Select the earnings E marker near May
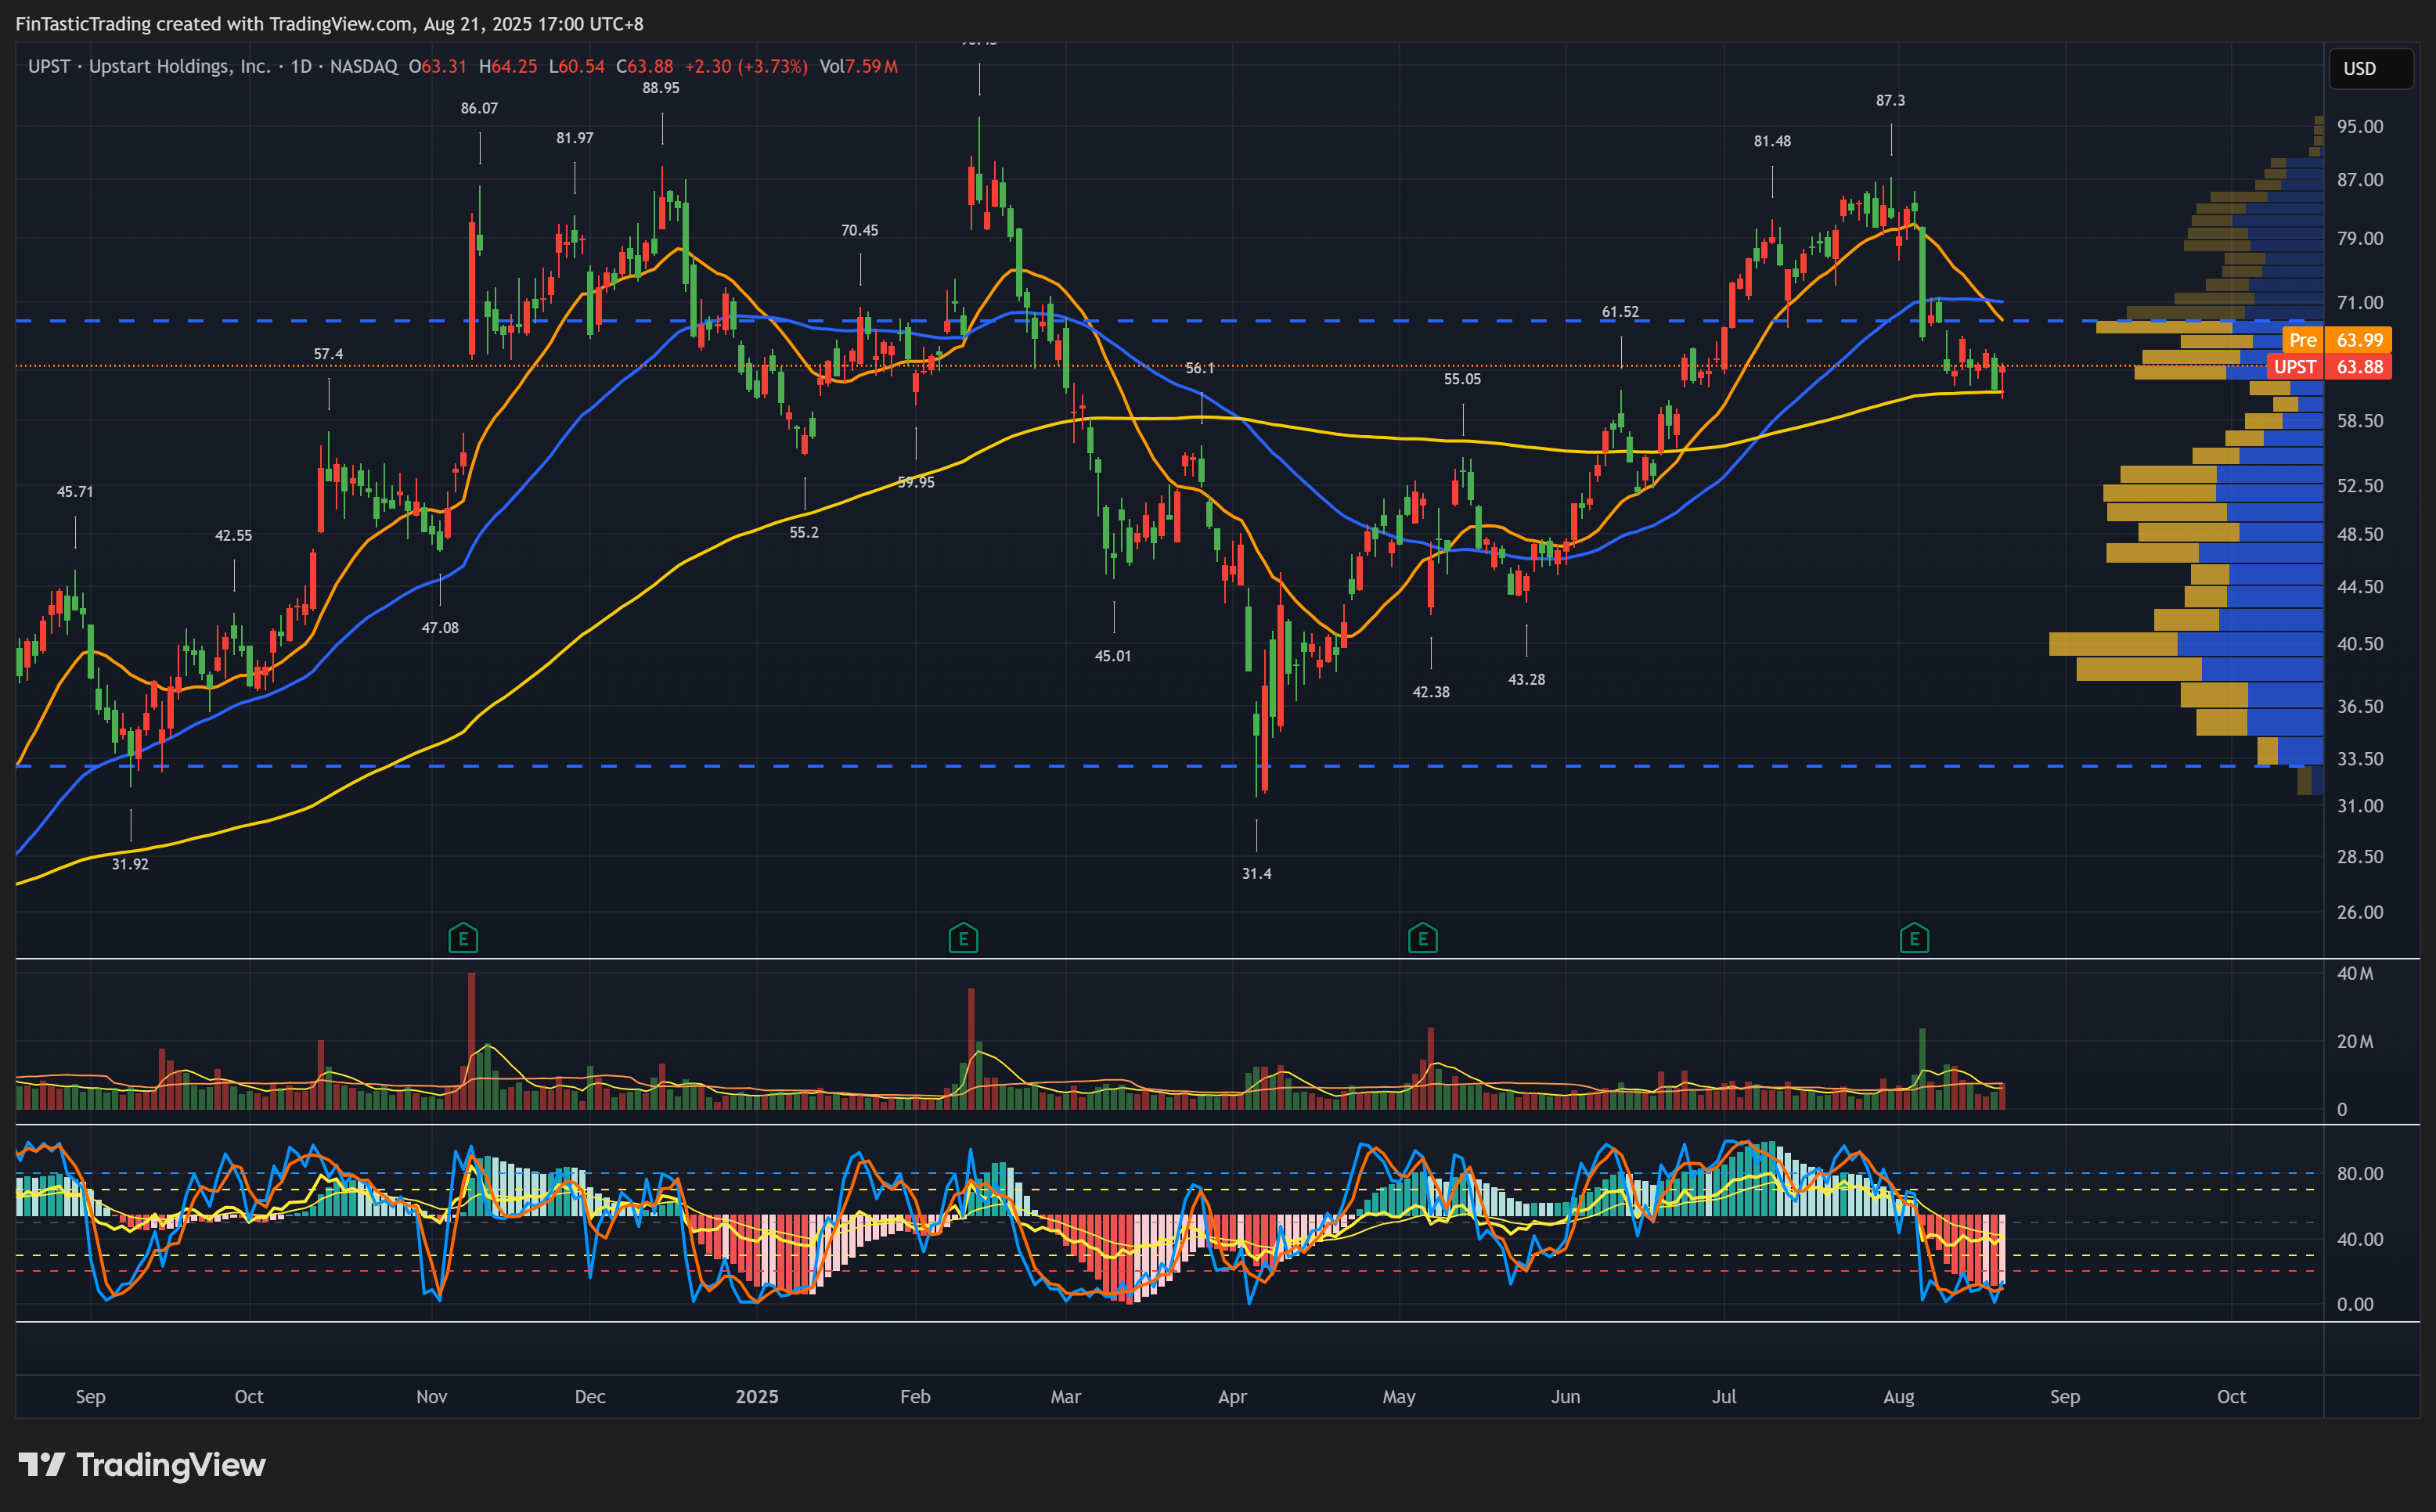The image size is (2436, 1512). (x=1422, y=938)
